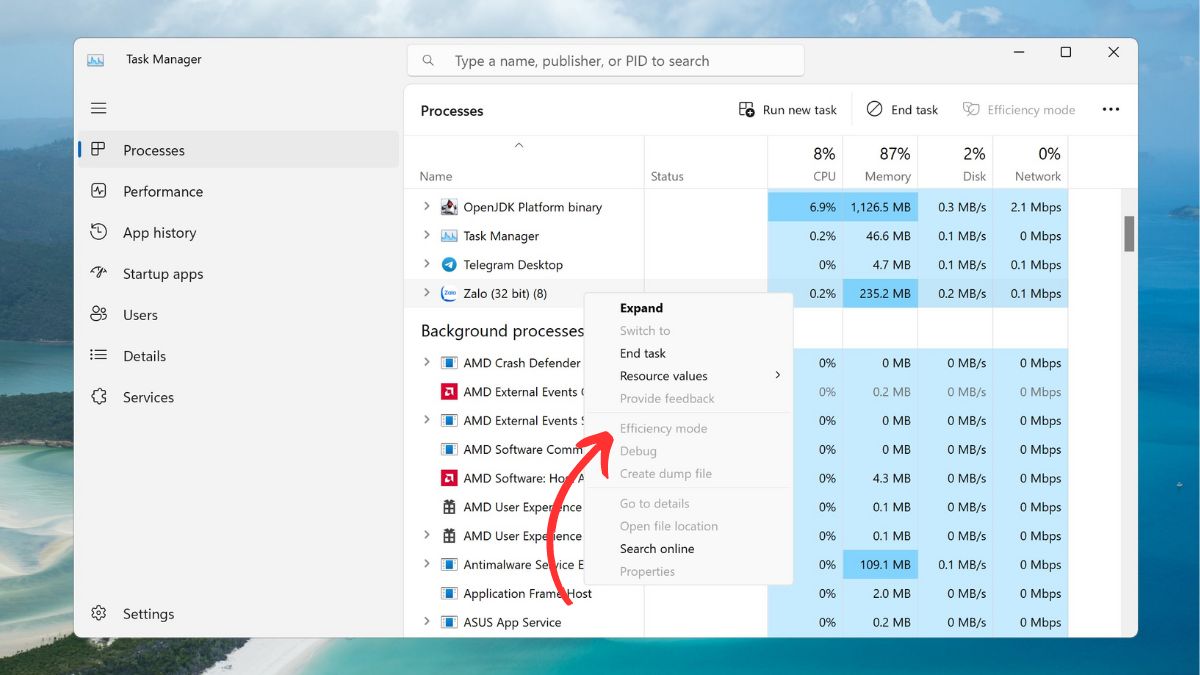
Task: Sort by the CPU column header
Action: pos(805,163)
